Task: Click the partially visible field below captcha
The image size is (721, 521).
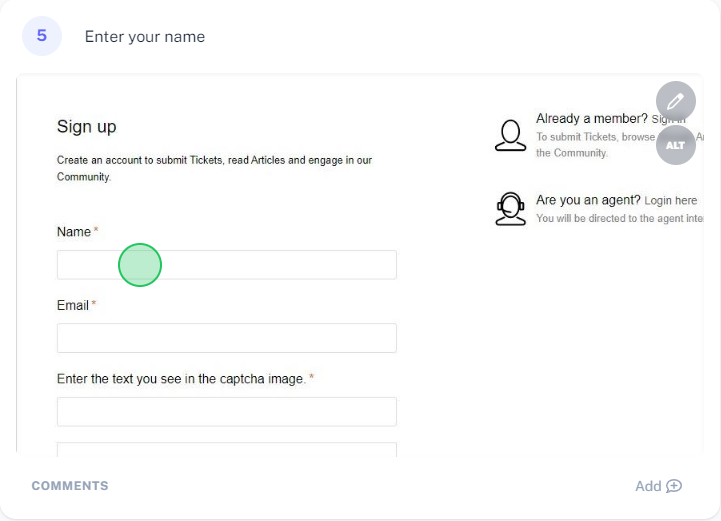Action: point(226,450)
